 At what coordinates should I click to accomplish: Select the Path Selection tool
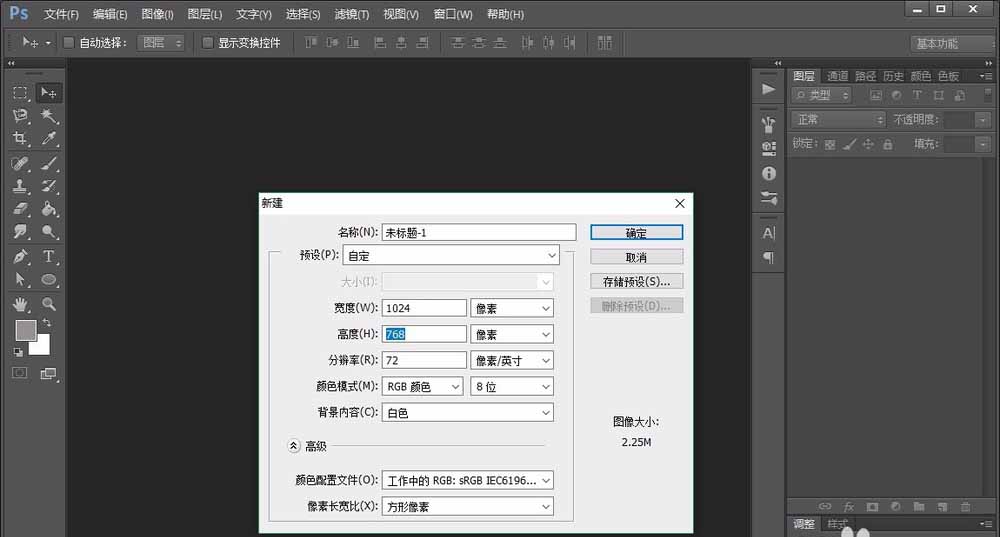(x=20, y=279)
